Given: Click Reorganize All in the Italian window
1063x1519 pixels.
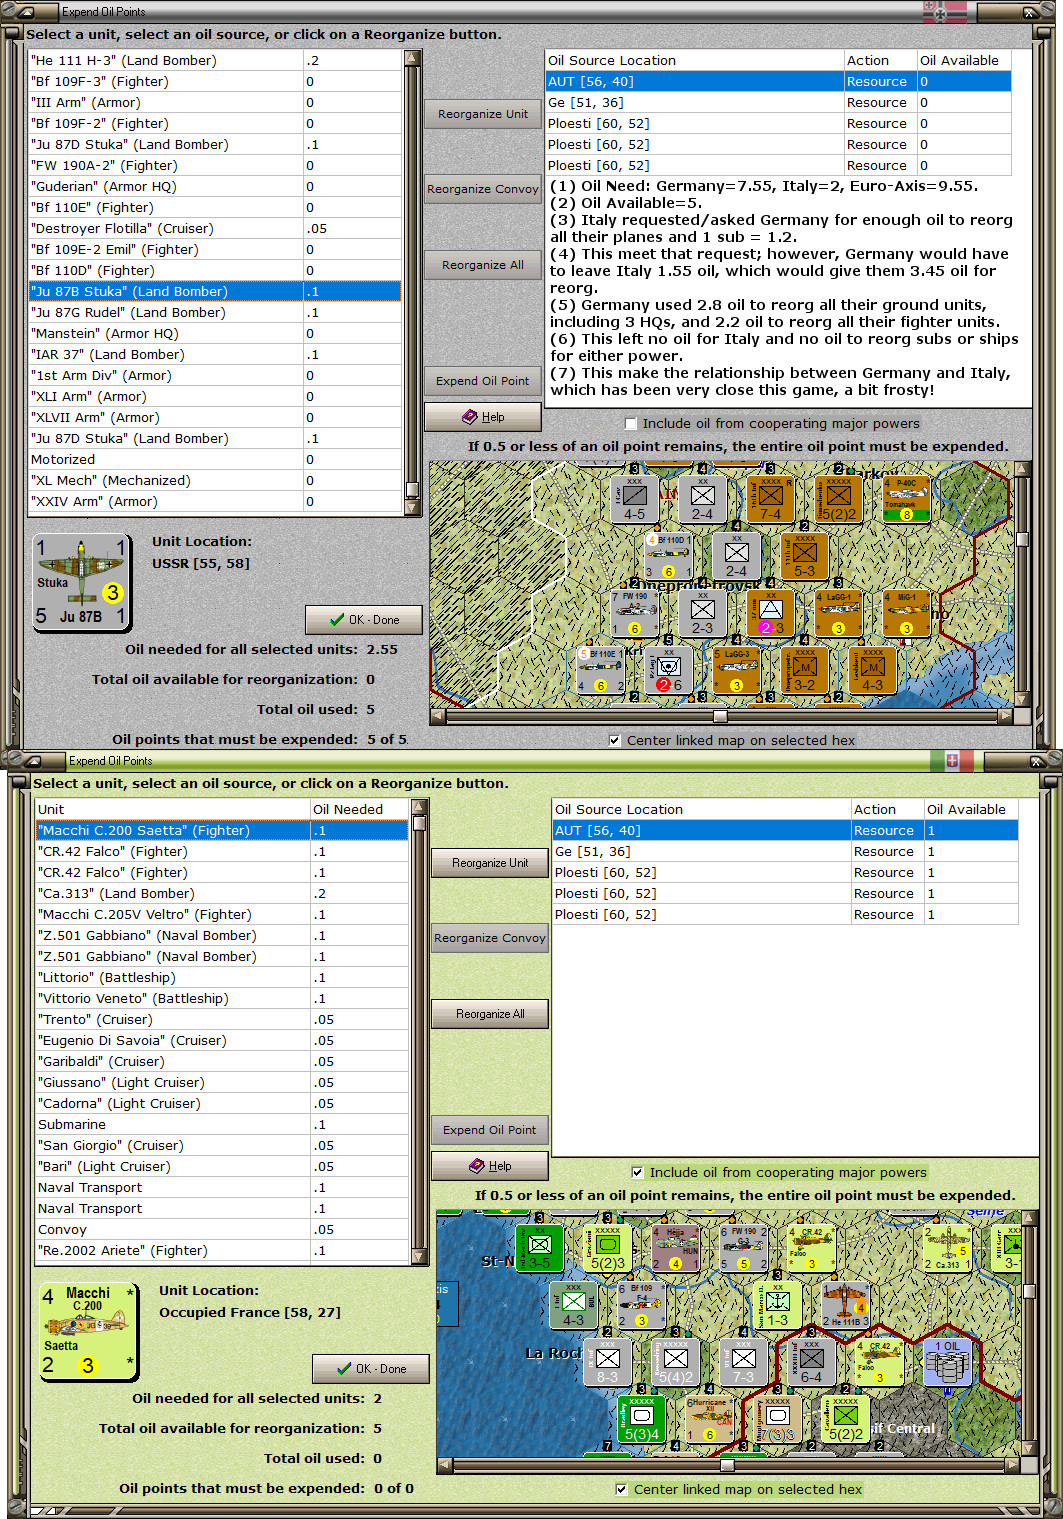Looking at the screenshot, I should (490, 1014).
